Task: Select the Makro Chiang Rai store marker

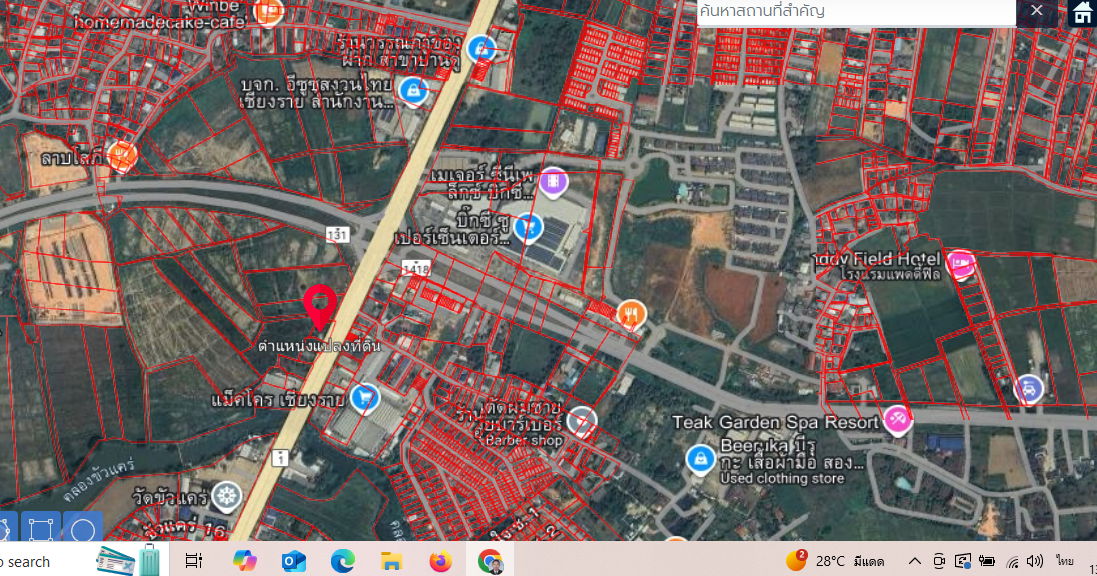Action: (367, 396)
